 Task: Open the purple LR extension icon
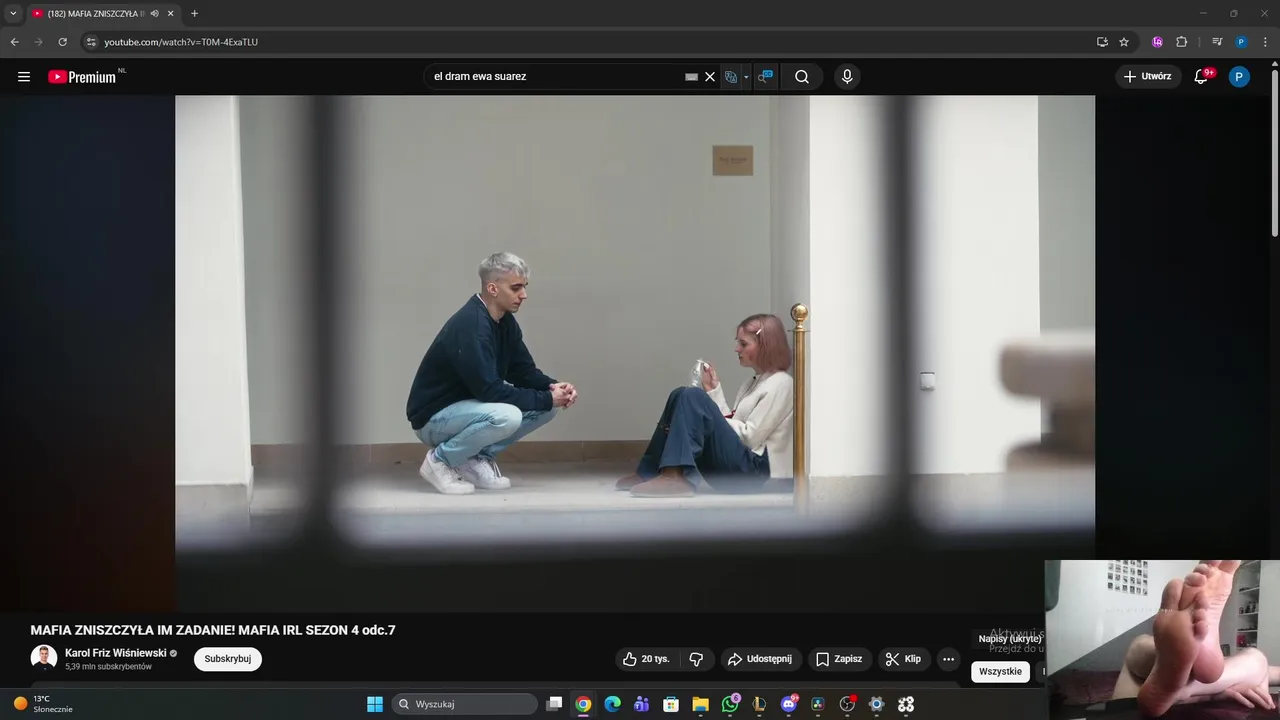(1158, 42)
